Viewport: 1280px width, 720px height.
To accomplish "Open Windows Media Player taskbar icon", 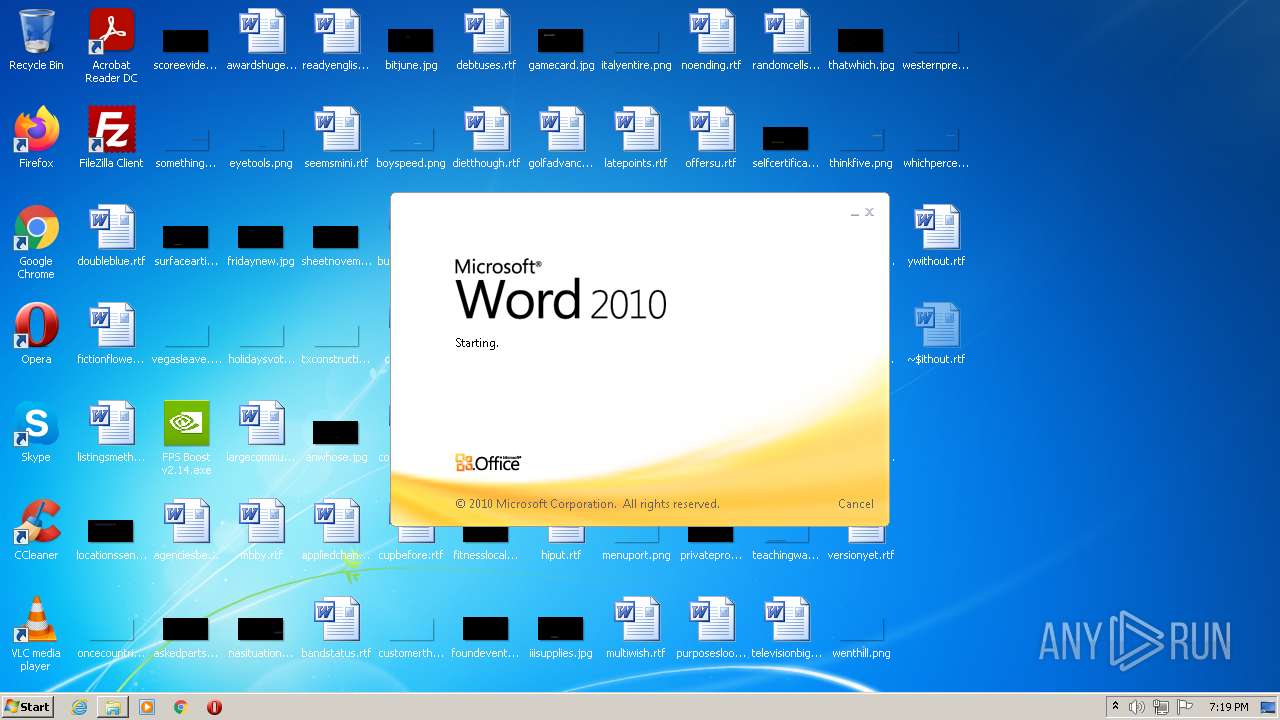I will coord(147,707).
